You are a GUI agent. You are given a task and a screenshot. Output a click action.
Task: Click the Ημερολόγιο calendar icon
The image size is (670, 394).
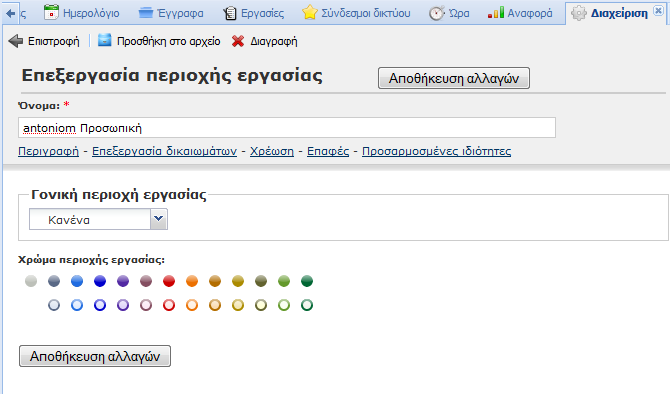coord(51,12)
